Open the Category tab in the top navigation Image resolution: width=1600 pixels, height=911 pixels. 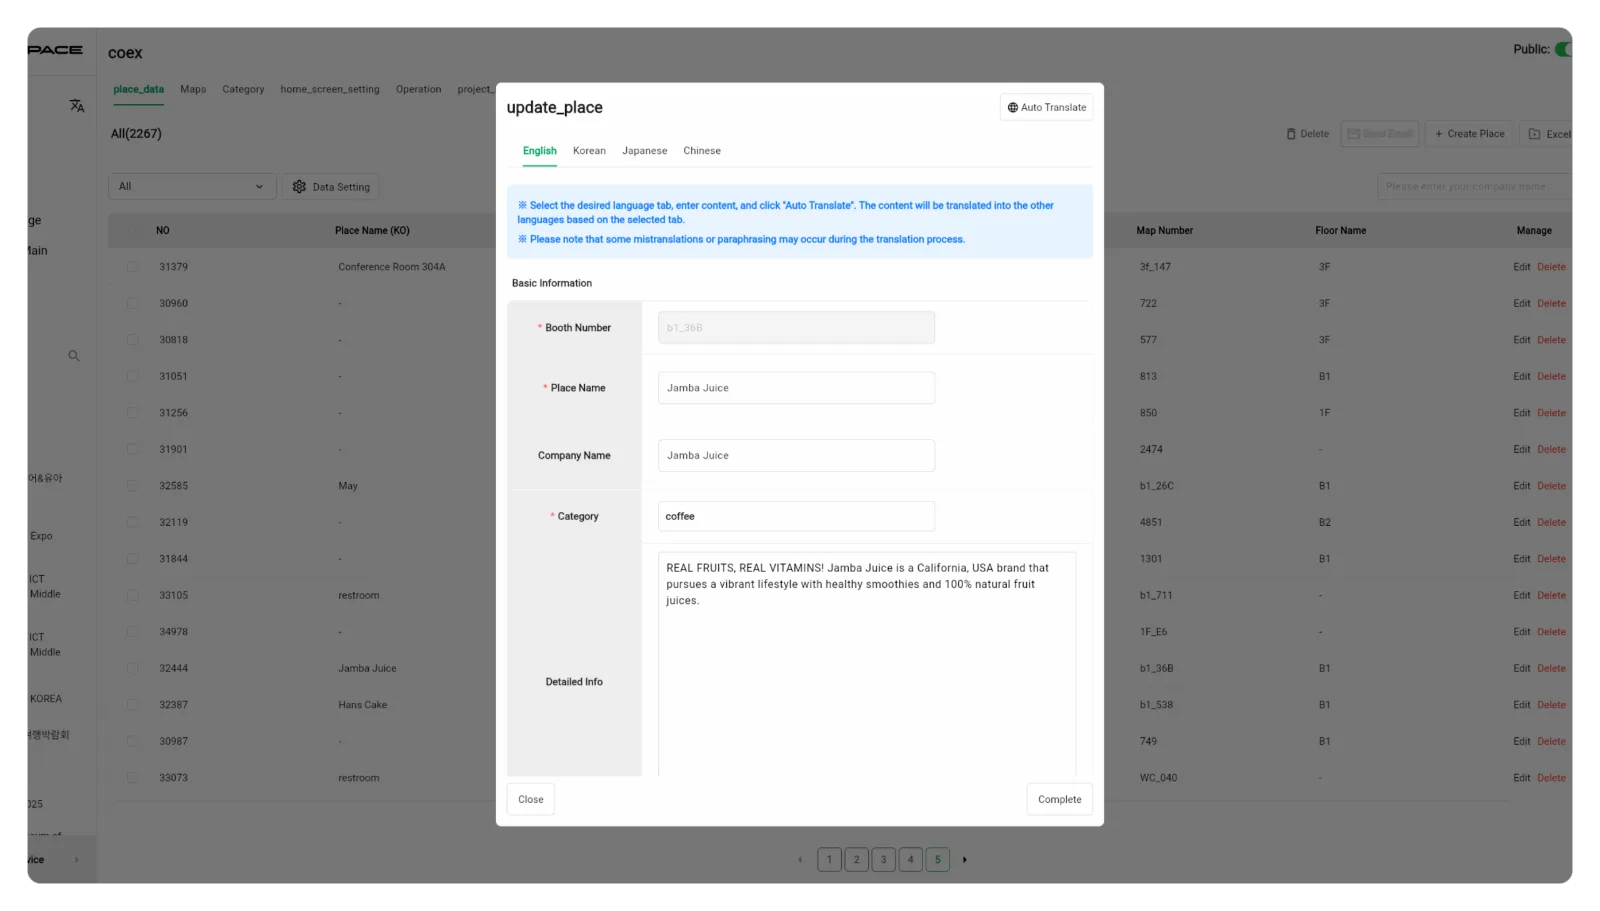pos(243,90)
